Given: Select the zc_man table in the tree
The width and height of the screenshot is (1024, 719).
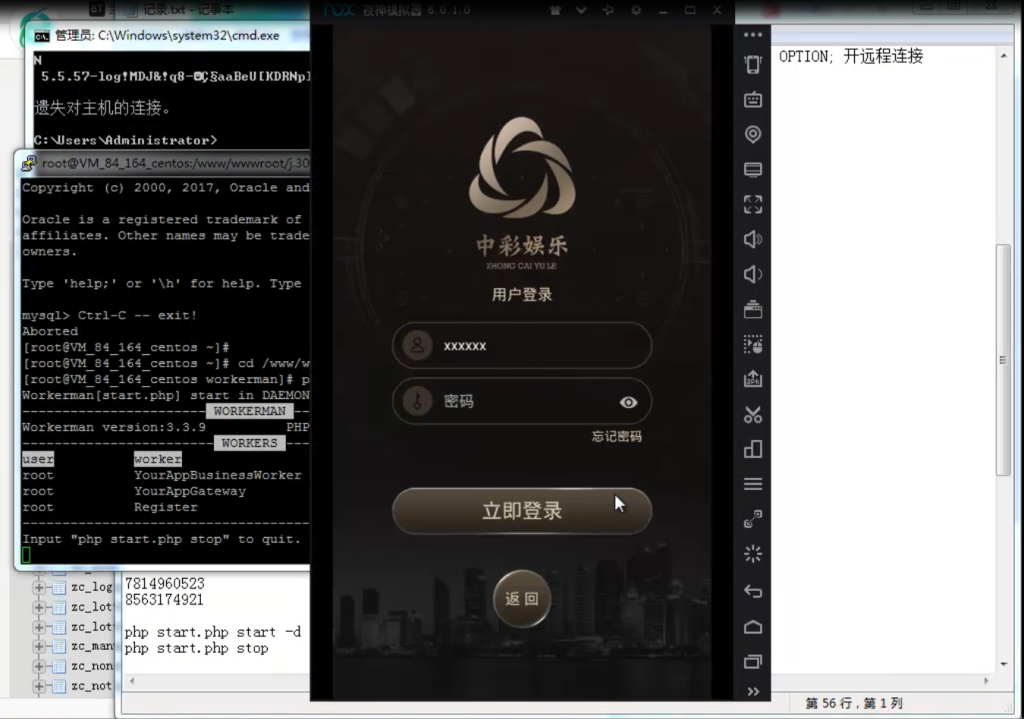Looking at the screenshot, I should coord(91,647).
